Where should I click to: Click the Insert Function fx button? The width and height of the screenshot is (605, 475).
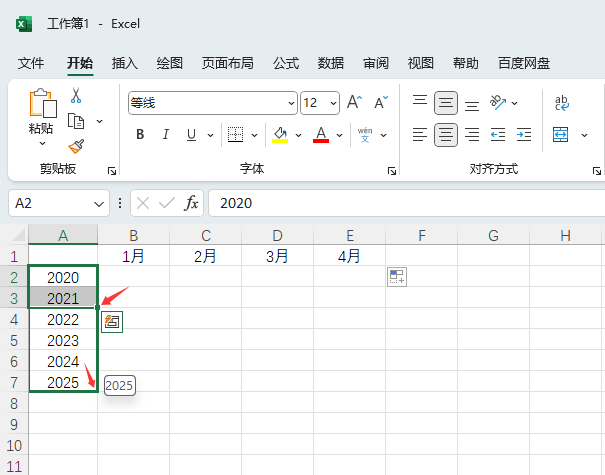(x=192, y=203)
